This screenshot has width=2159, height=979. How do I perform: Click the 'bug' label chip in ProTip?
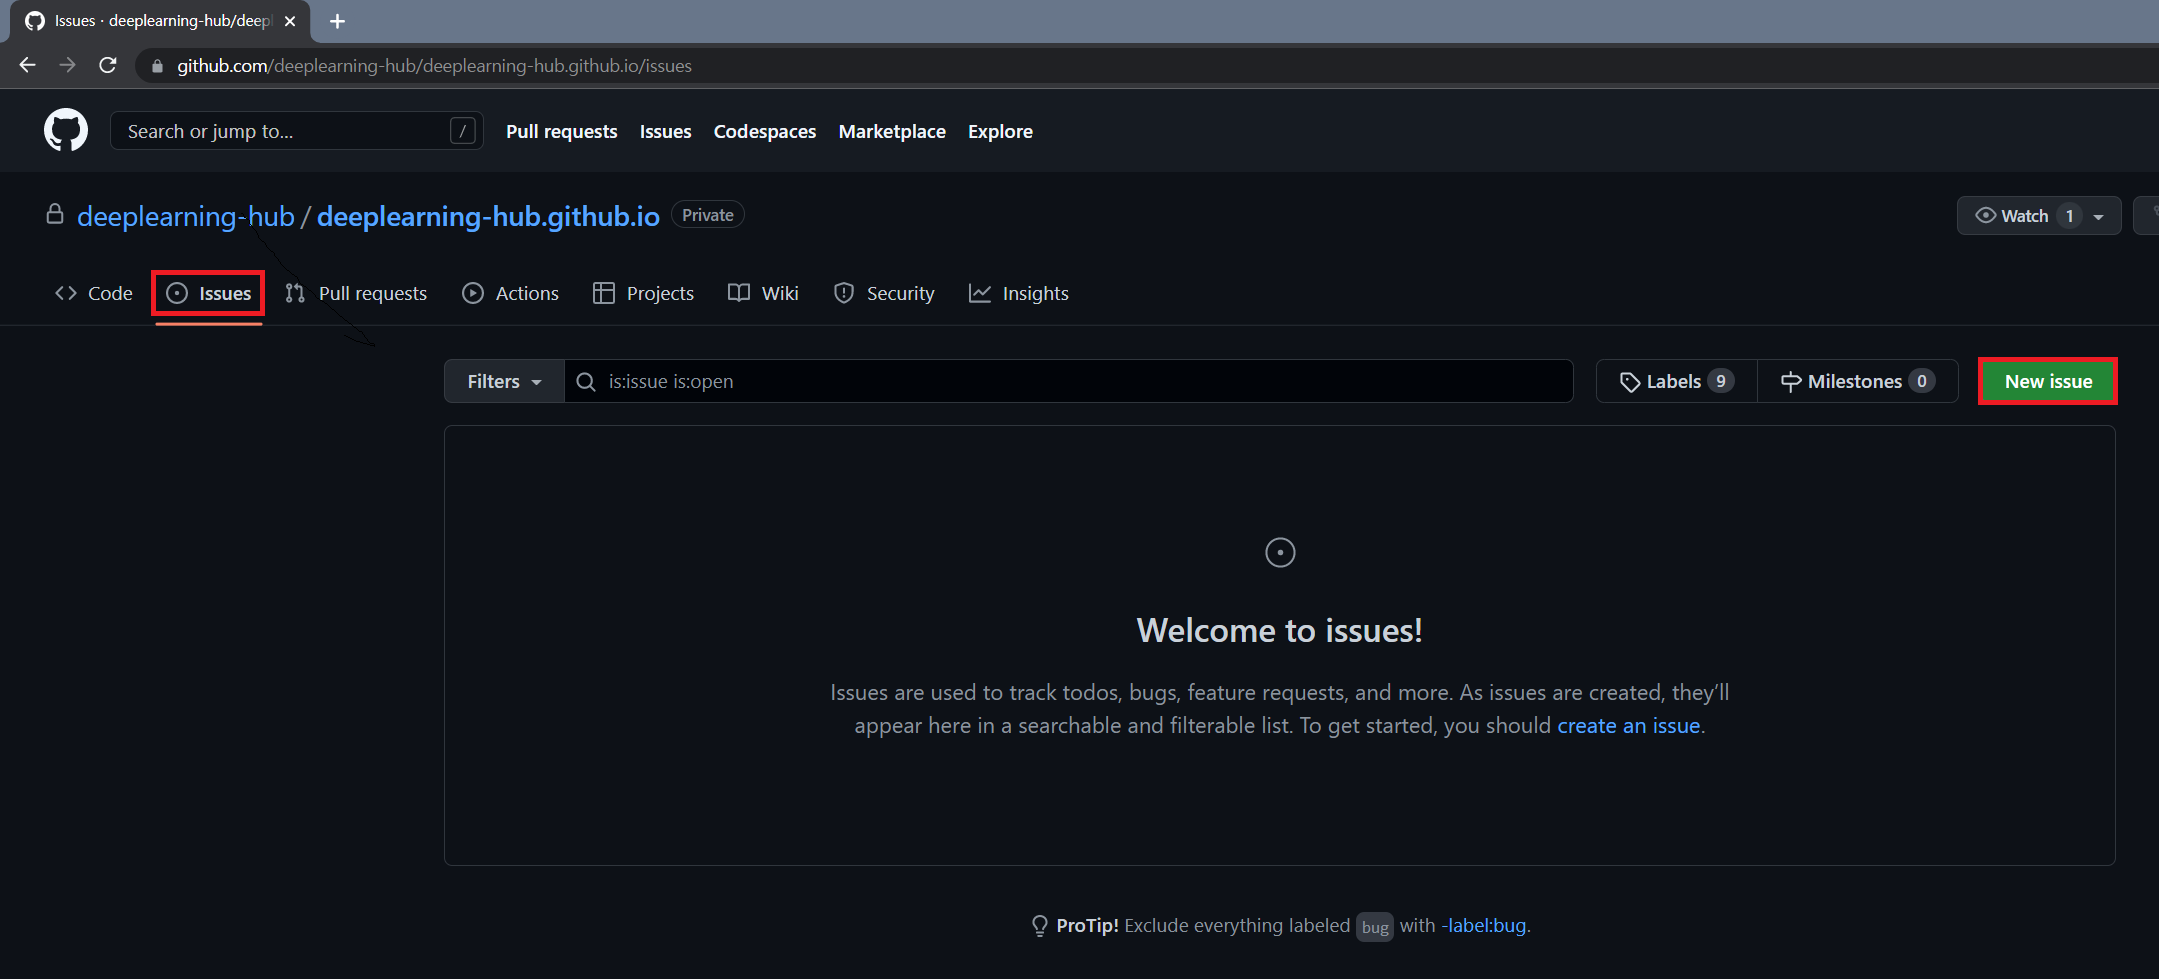[1375, 927]
